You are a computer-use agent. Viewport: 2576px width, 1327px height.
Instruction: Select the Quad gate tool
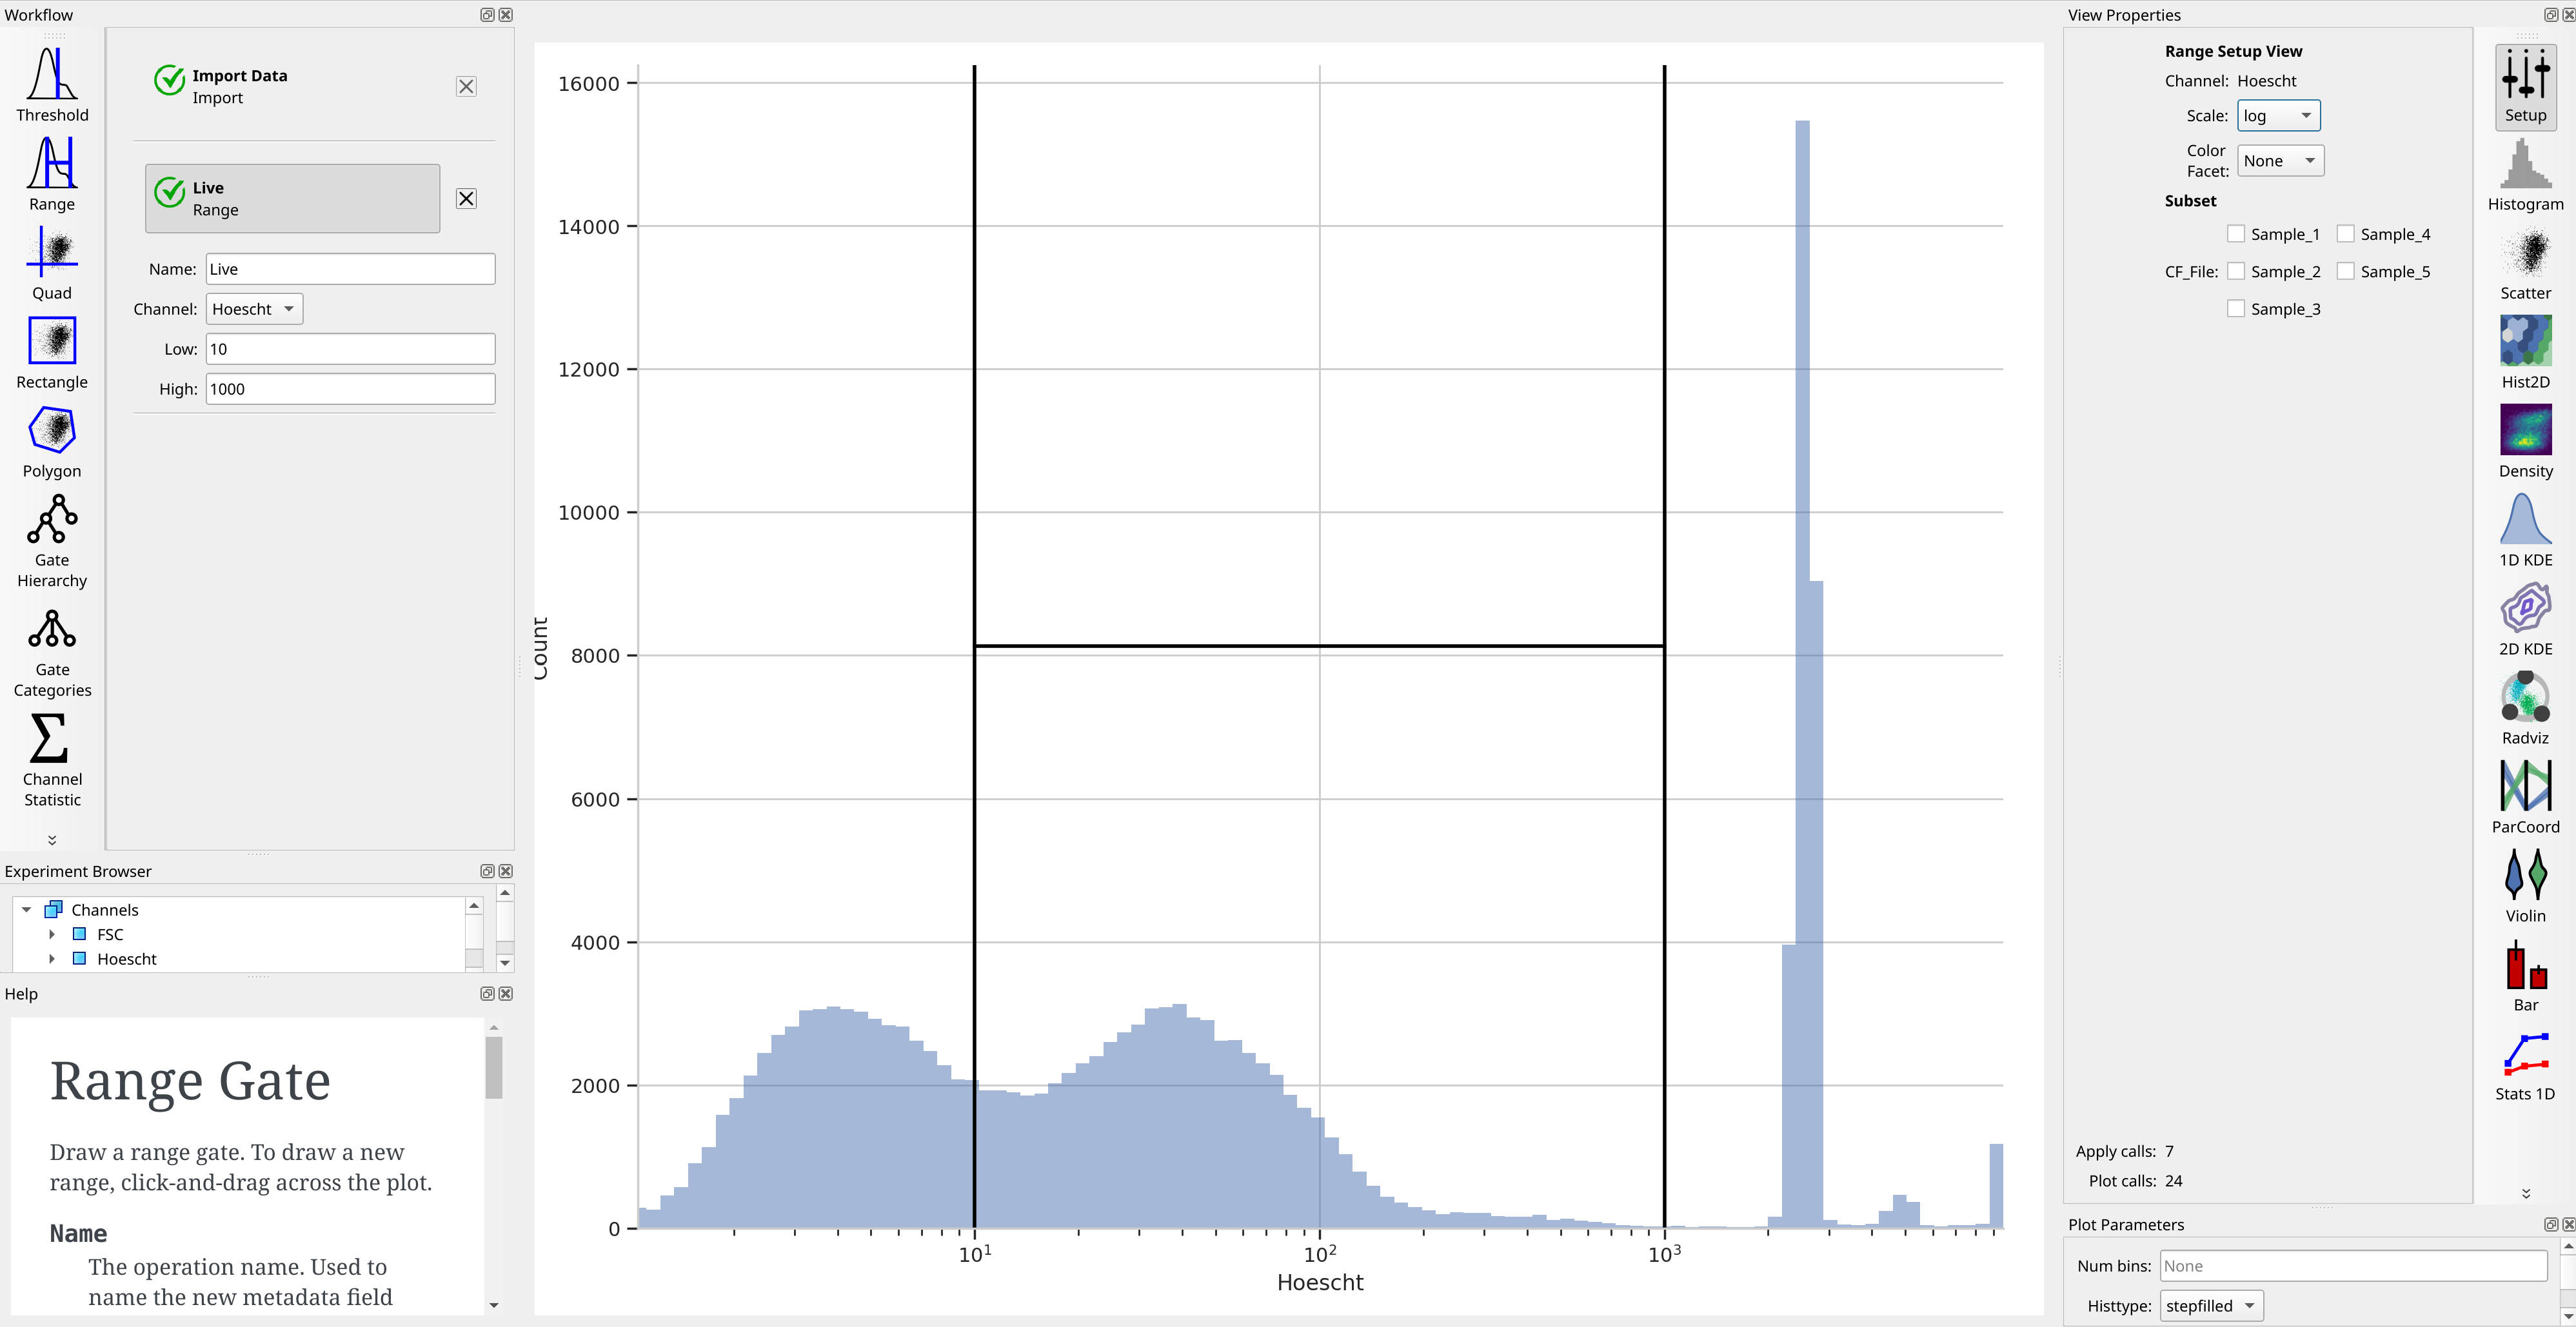point(52,263)
